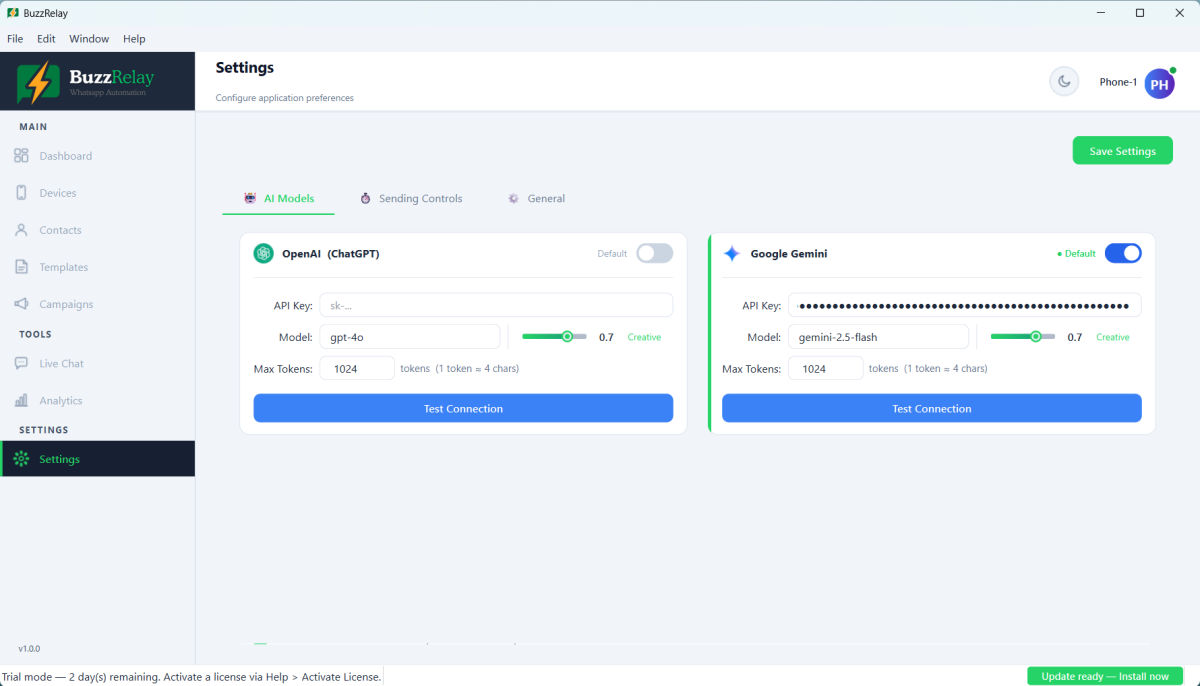Click the Gemini Max Tokens field
Image resolution: width=1200 pixels, height=686 pixels.
(826, 368)
